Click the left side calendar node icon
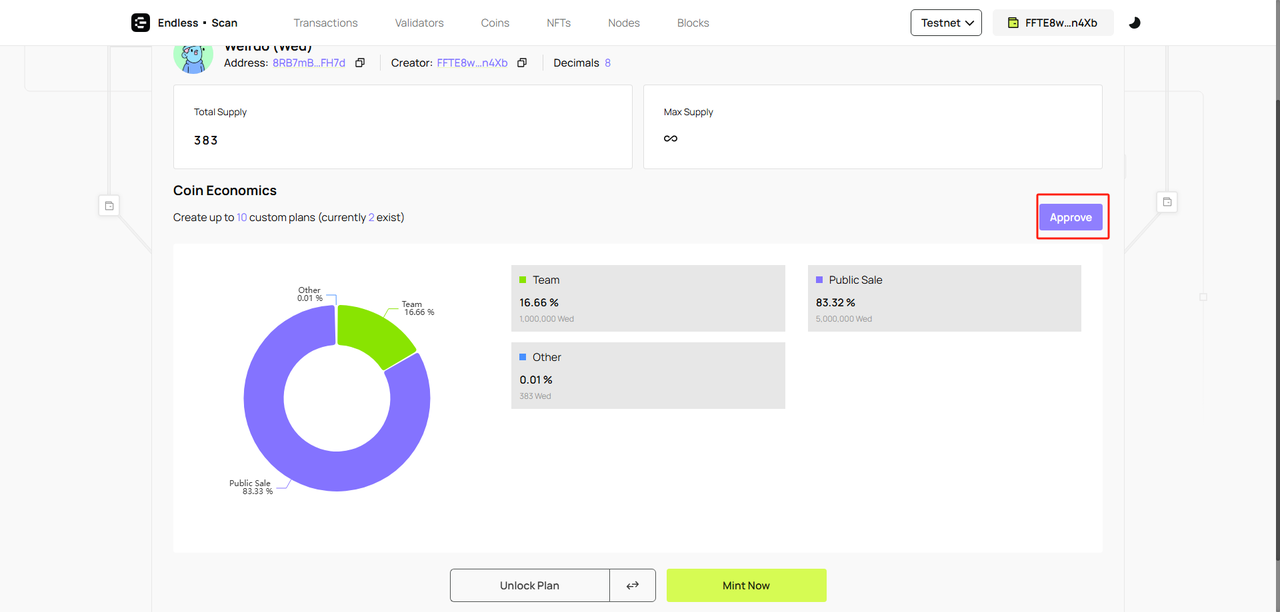 (110, 205)
